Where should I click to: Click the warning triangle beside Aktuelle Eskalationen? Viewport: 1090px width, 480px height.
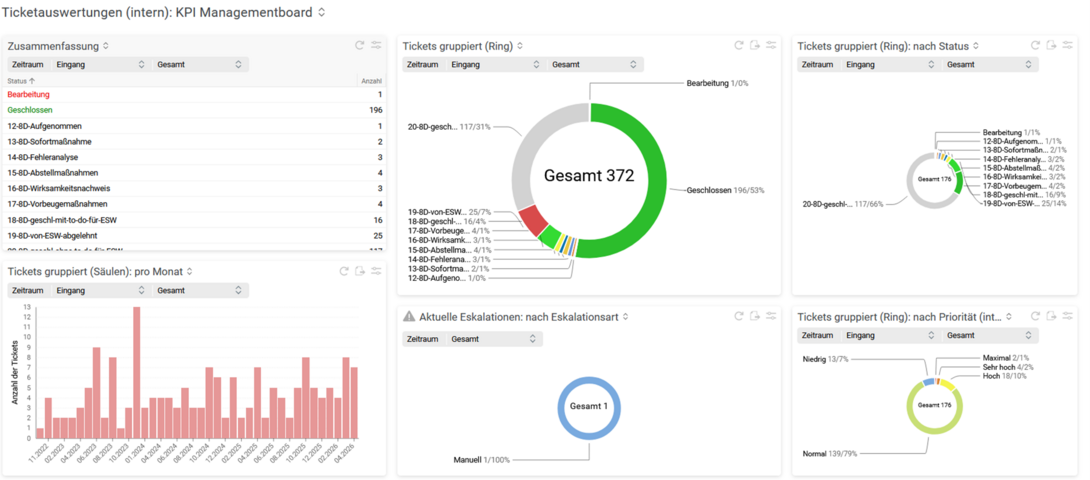(x=409, y=317)
